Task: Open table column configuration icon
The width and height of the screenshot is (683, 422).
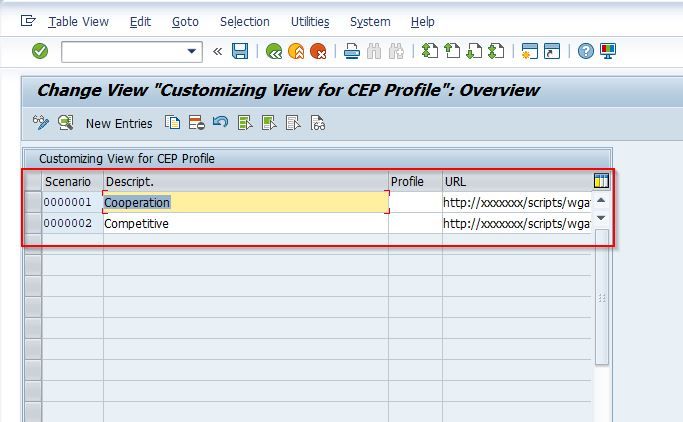Action: tap(601, 180)
